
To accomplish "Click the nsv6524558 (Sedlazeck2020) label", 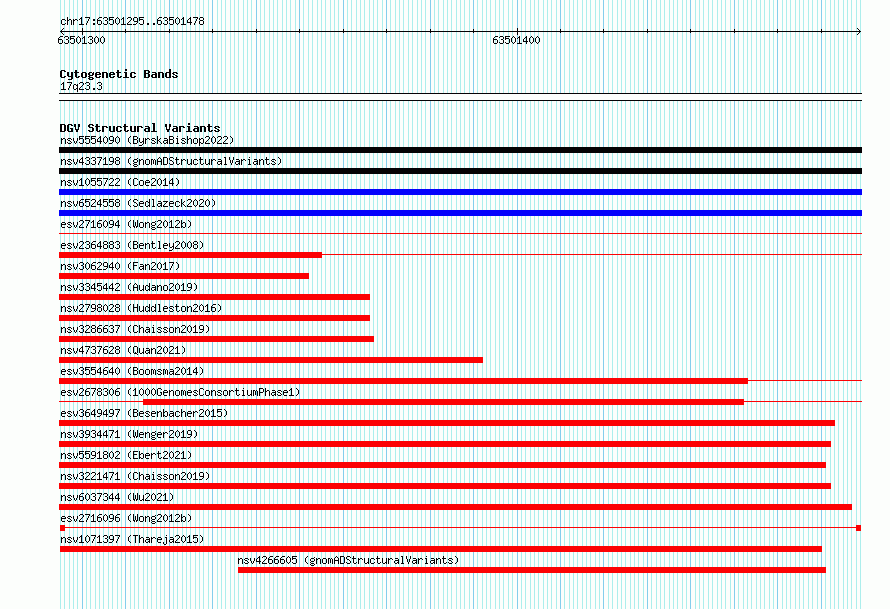I will click(x=138, y=203).
